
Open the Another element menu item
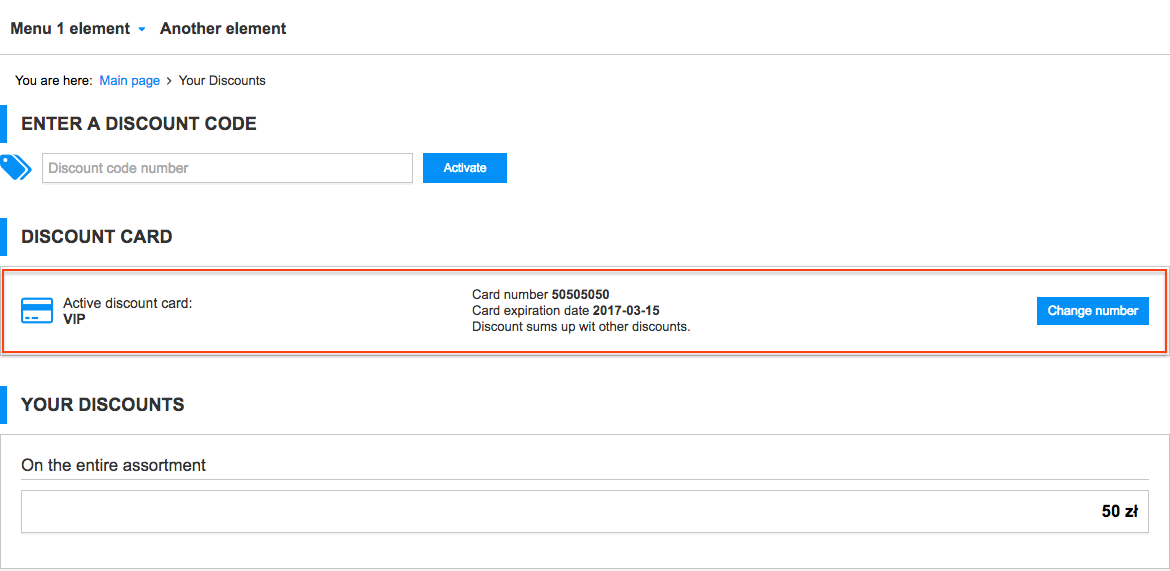pyautogui.click(x=223, y=29)
